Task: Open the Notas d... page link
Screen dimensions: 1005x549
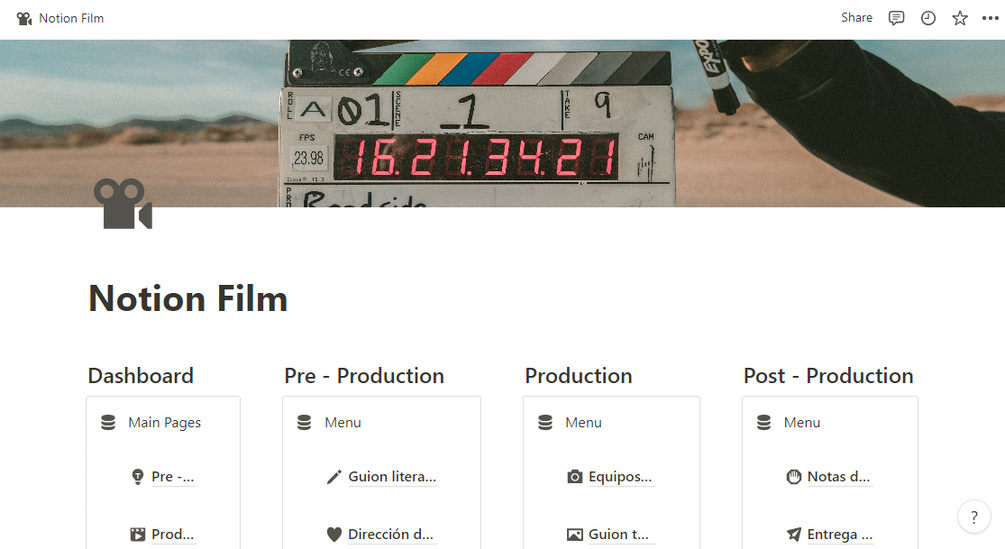Action: point(838,477)
